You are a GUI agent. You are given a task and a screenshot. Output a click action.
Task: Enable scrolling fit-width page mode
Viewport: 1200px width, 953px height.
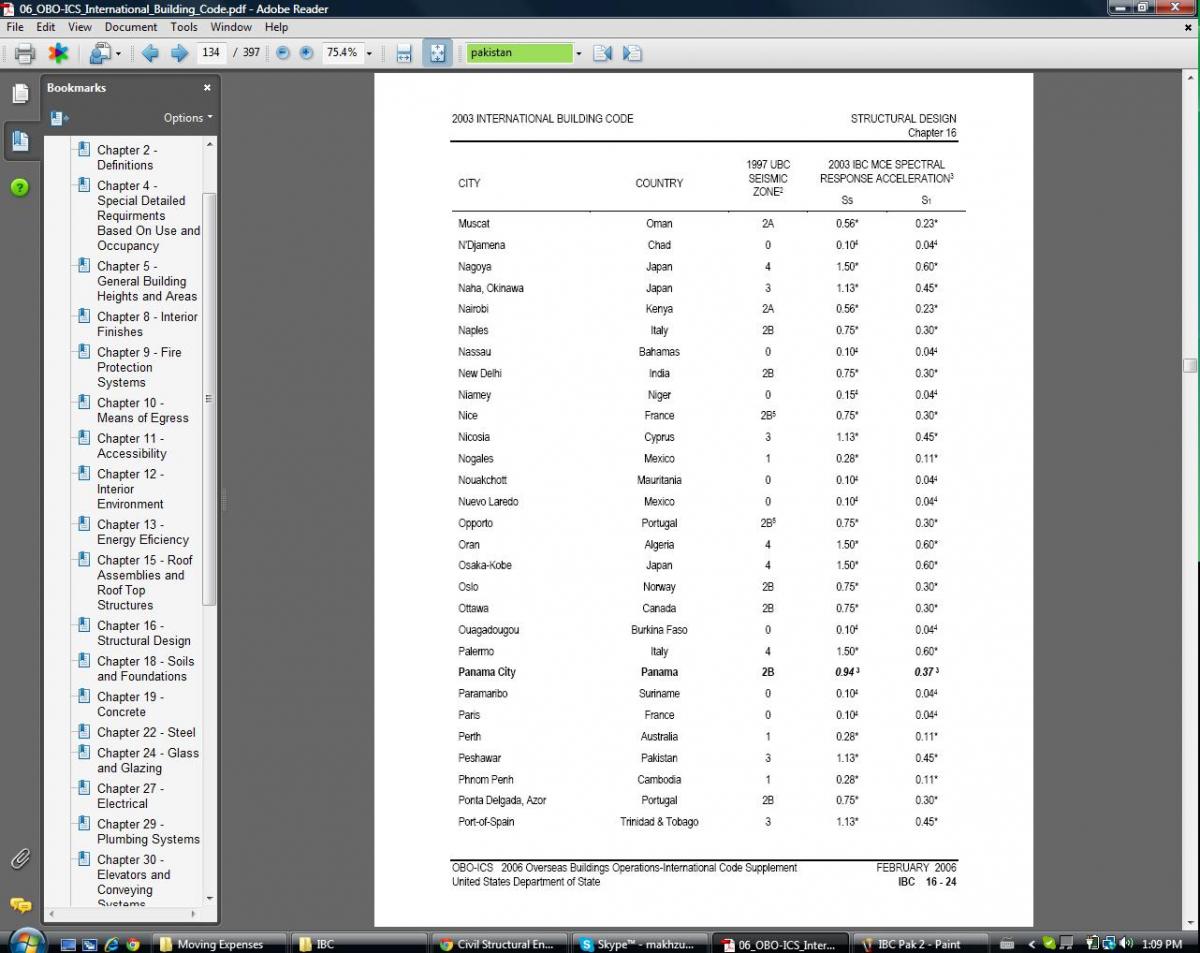[404, 53]
